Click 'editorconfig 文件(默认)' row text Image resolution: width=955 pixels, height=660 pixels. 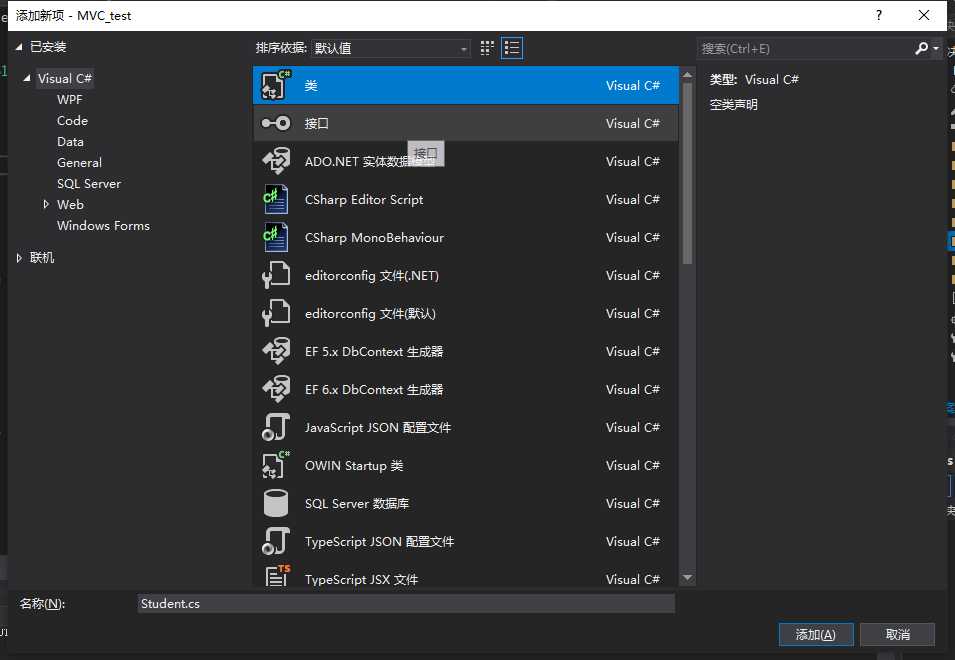tap(370, 314)
